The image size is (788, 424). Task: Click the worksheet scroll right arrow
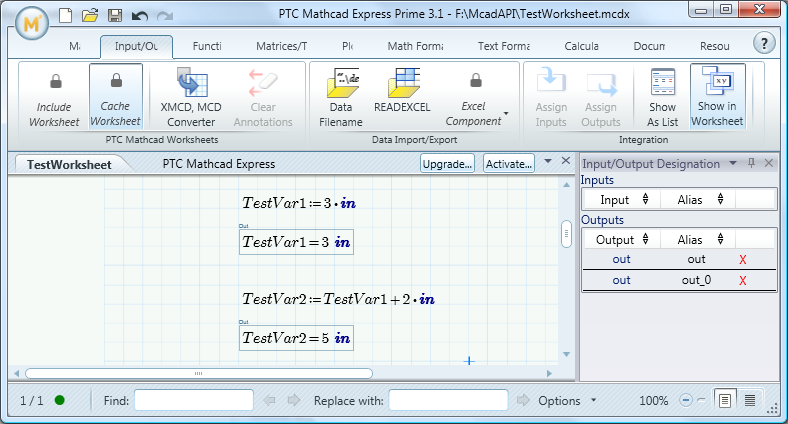[x=549, y=373]
